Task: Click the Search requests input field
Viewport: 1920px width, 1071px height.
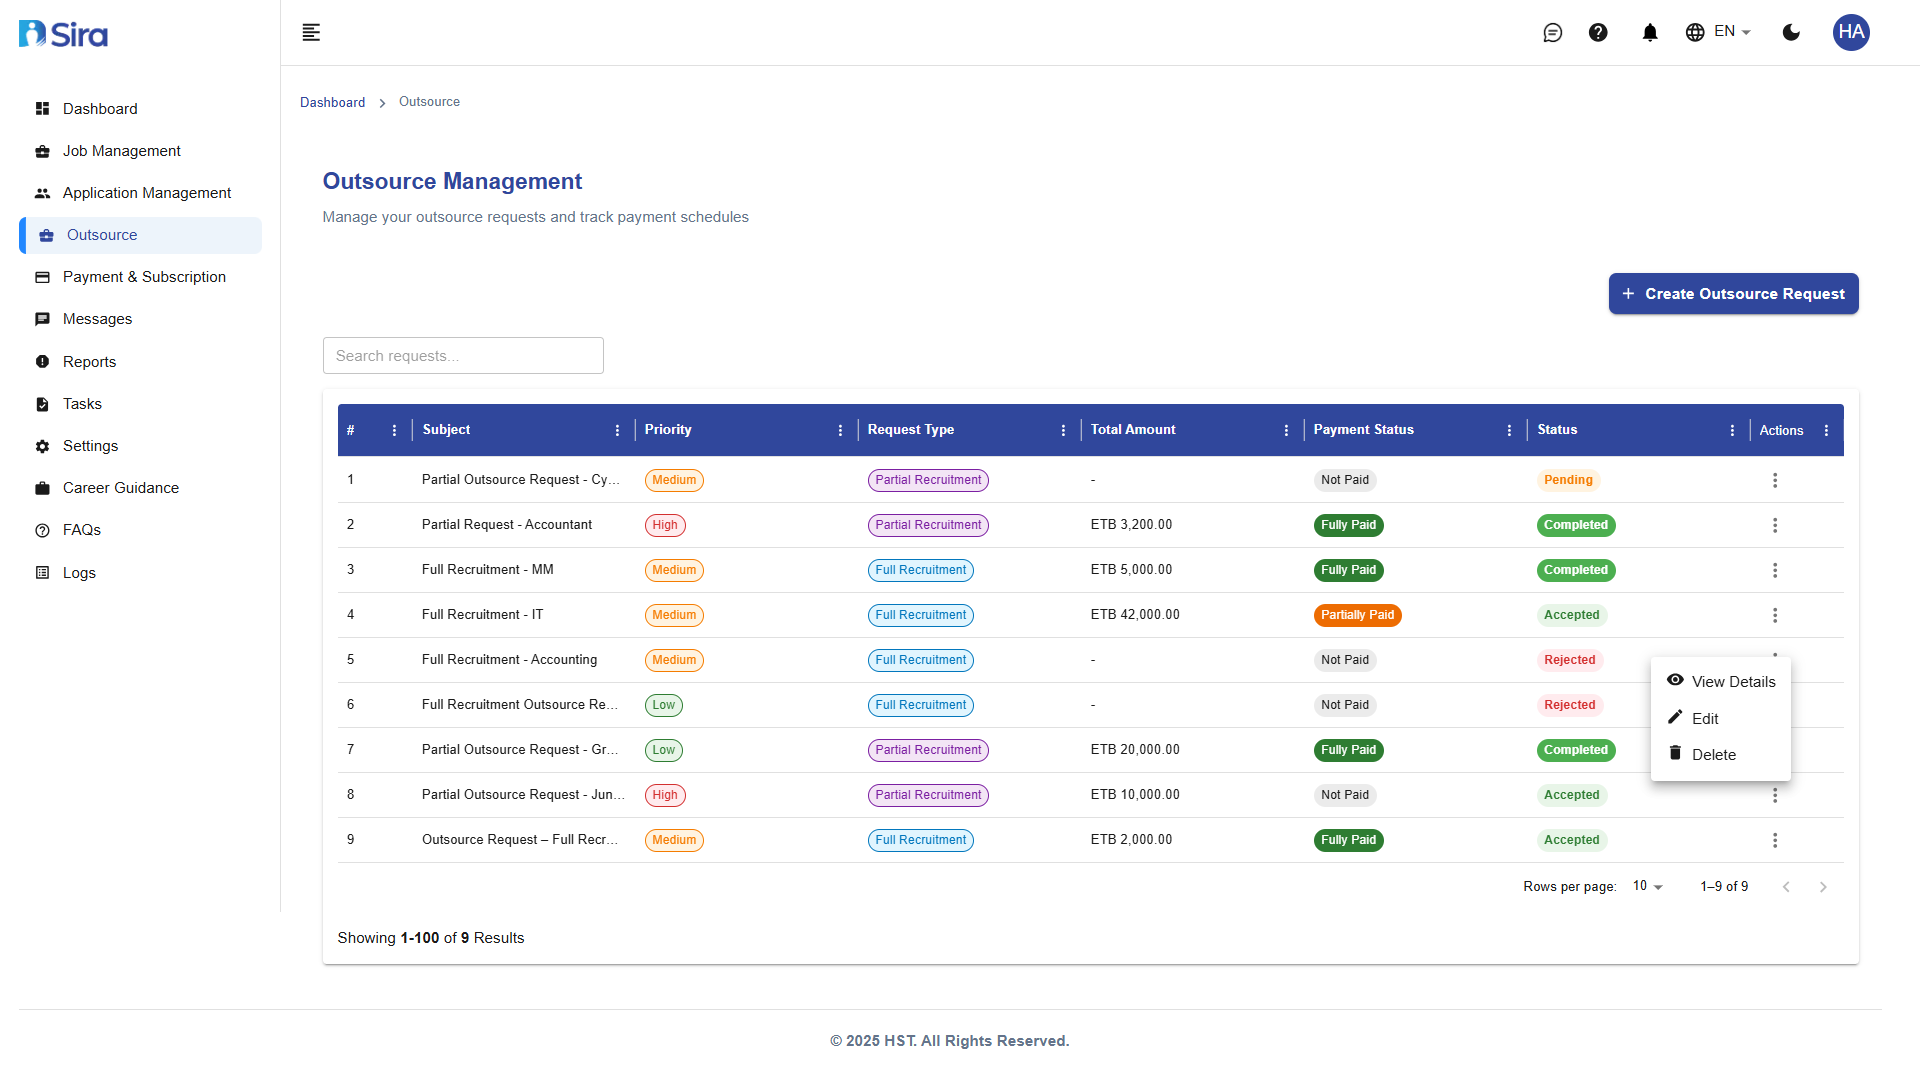Action: [463, 356]
